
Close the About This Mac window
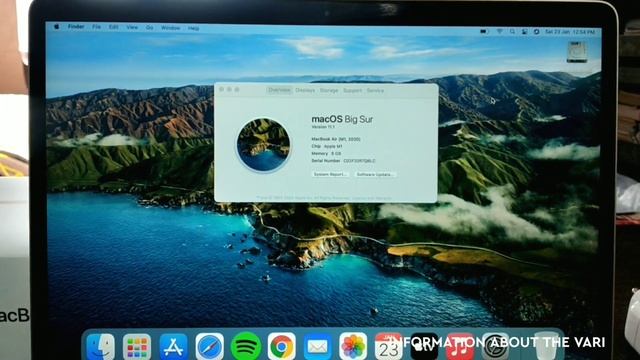coord(222,89)
